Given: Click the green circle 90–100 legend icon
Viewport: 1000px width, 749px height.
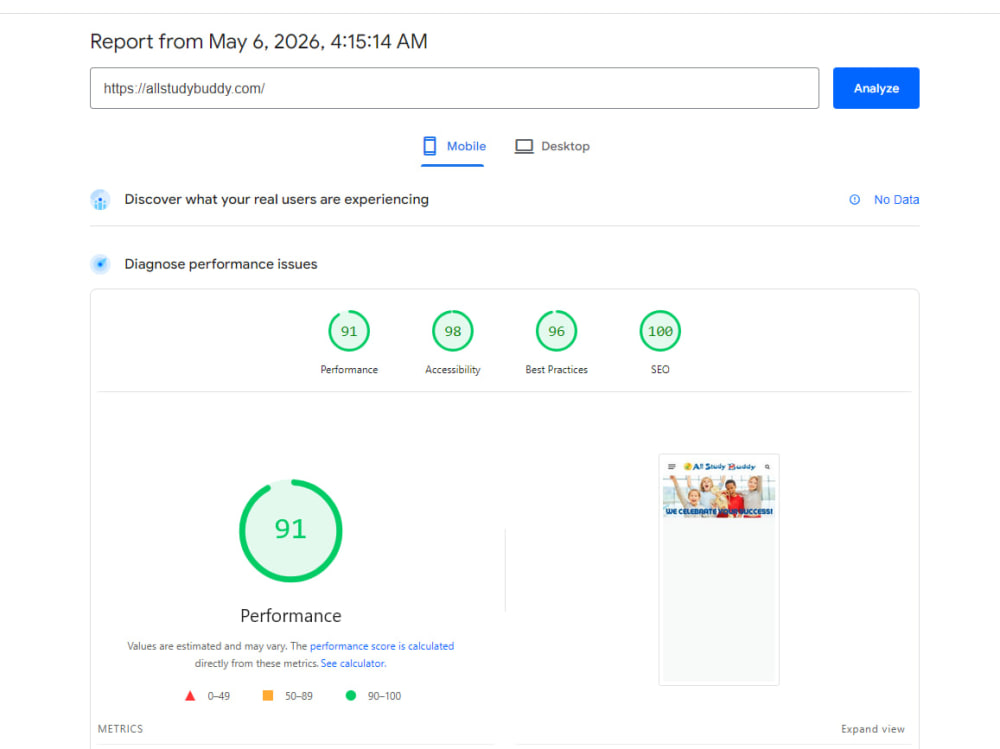Looking at the screenshot, I should [x=351, y=695].
